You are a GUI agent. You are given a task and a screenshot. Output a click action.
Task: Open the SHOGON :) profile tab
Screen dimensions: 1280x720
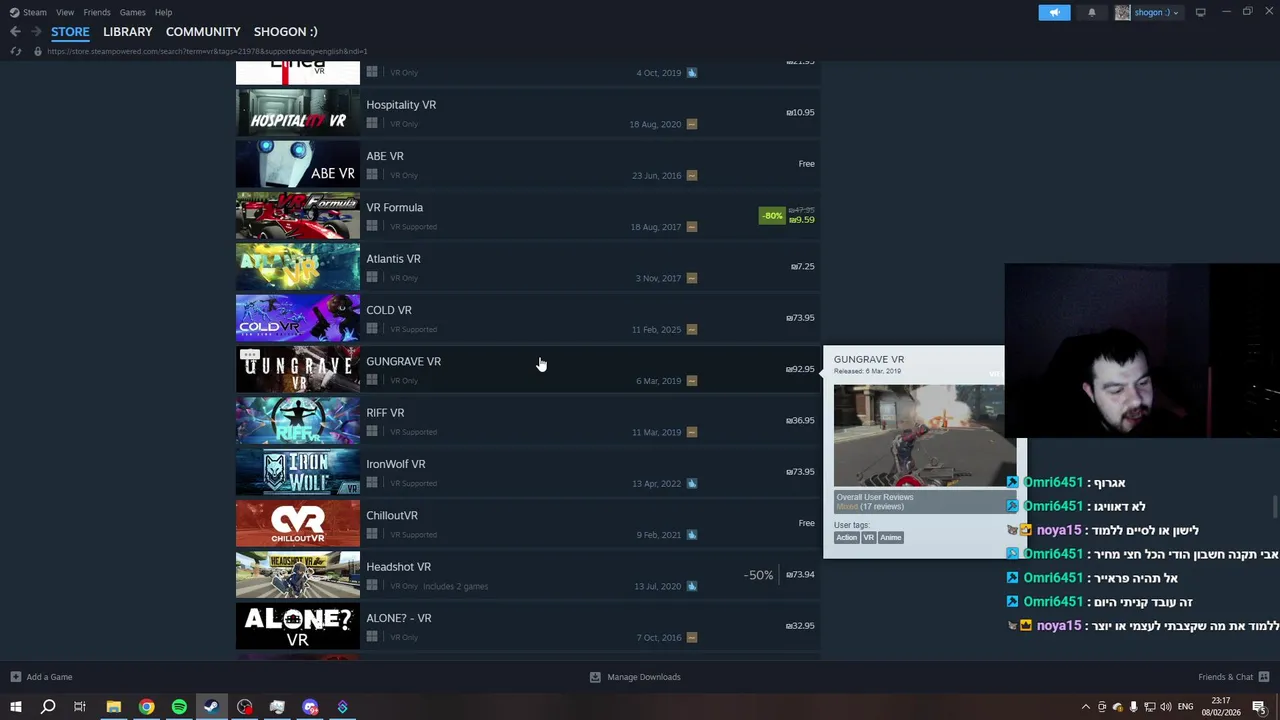click(x=286, y=31)
